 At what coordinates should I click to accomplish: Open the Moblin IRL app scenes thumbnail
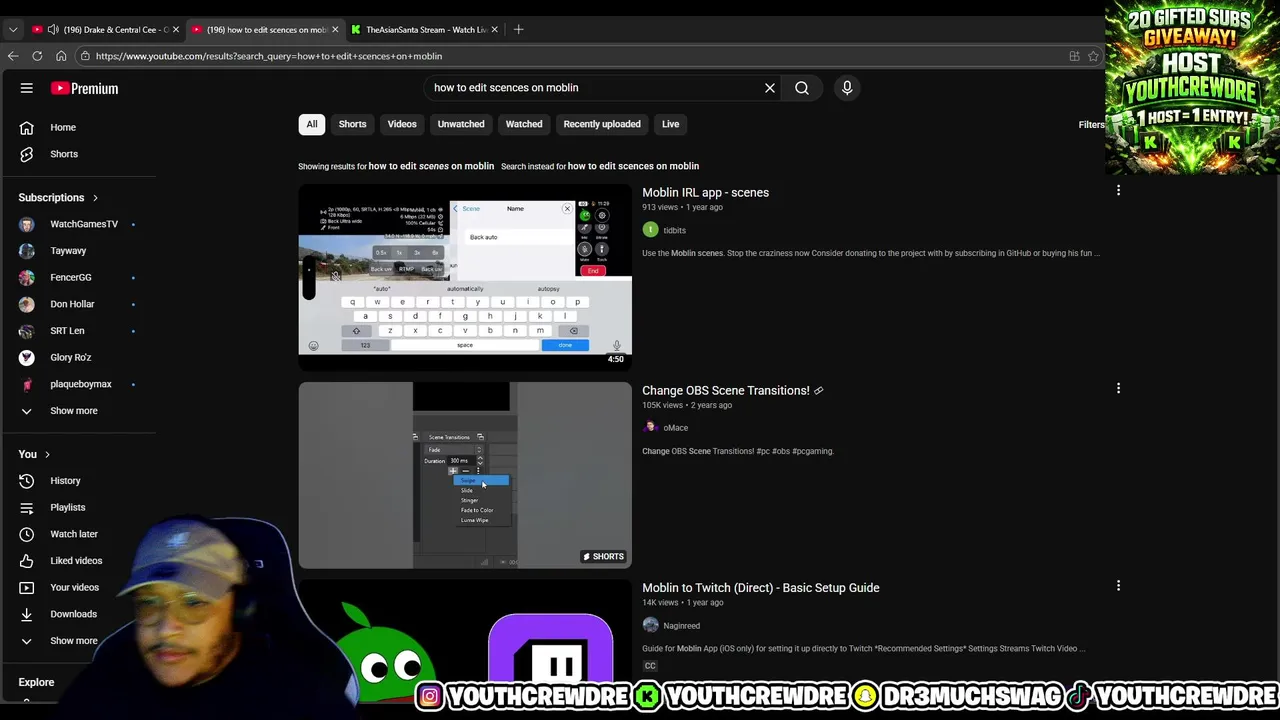coord(465,277)
